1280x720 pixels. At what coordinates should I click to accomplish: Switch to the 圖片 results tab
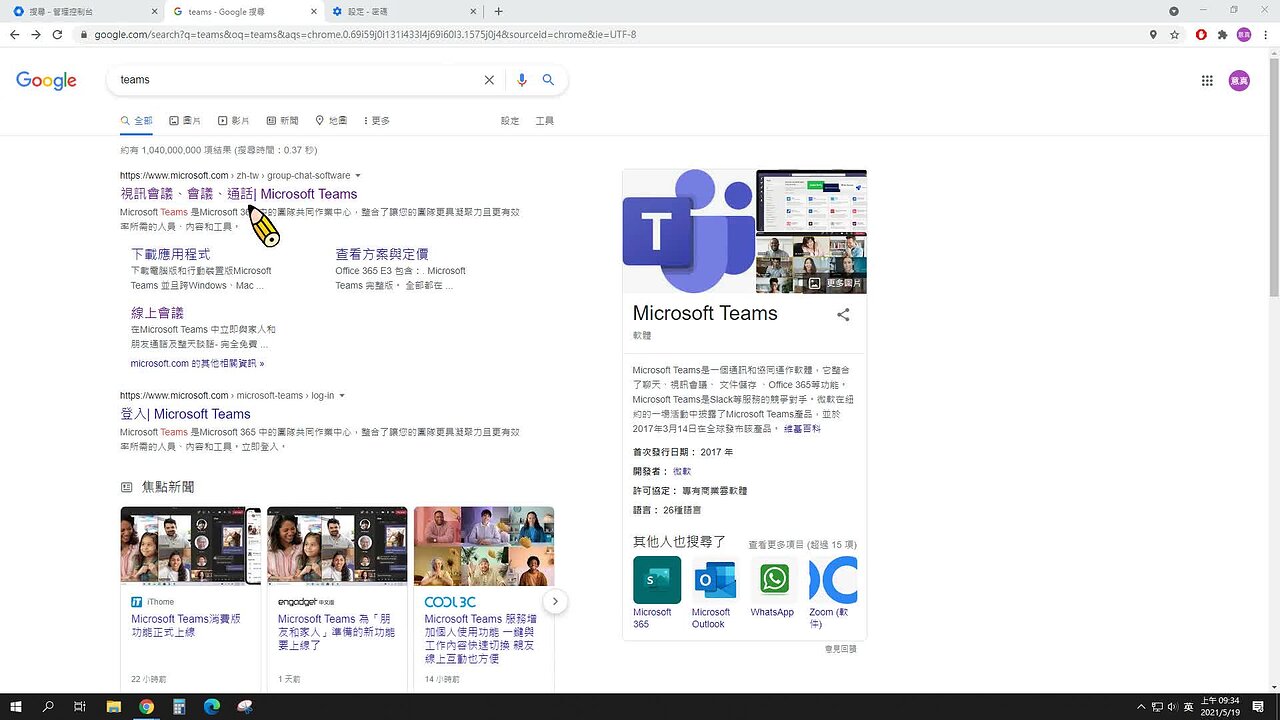tap(185, 121)
